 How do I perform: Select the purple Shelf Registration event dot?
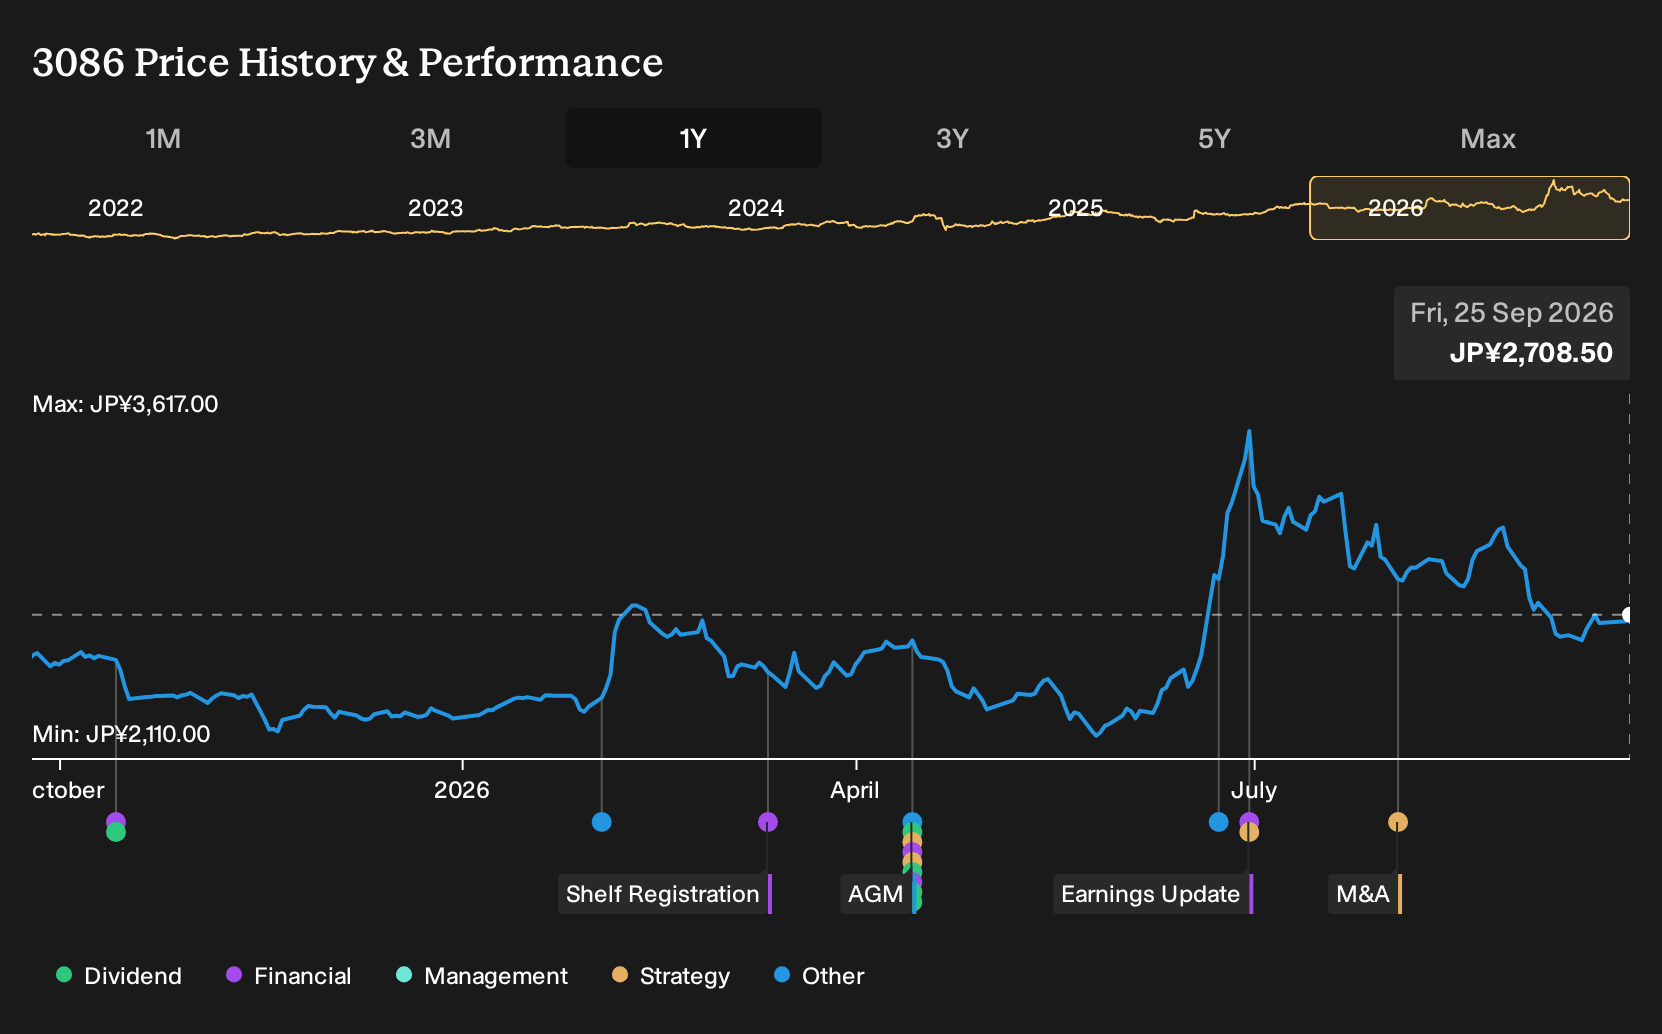pos(768,822)
